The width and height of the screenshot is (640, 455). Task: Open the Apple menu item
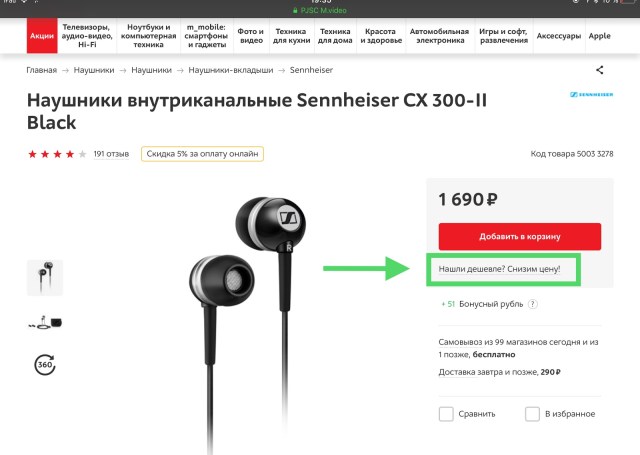point(599,36)
